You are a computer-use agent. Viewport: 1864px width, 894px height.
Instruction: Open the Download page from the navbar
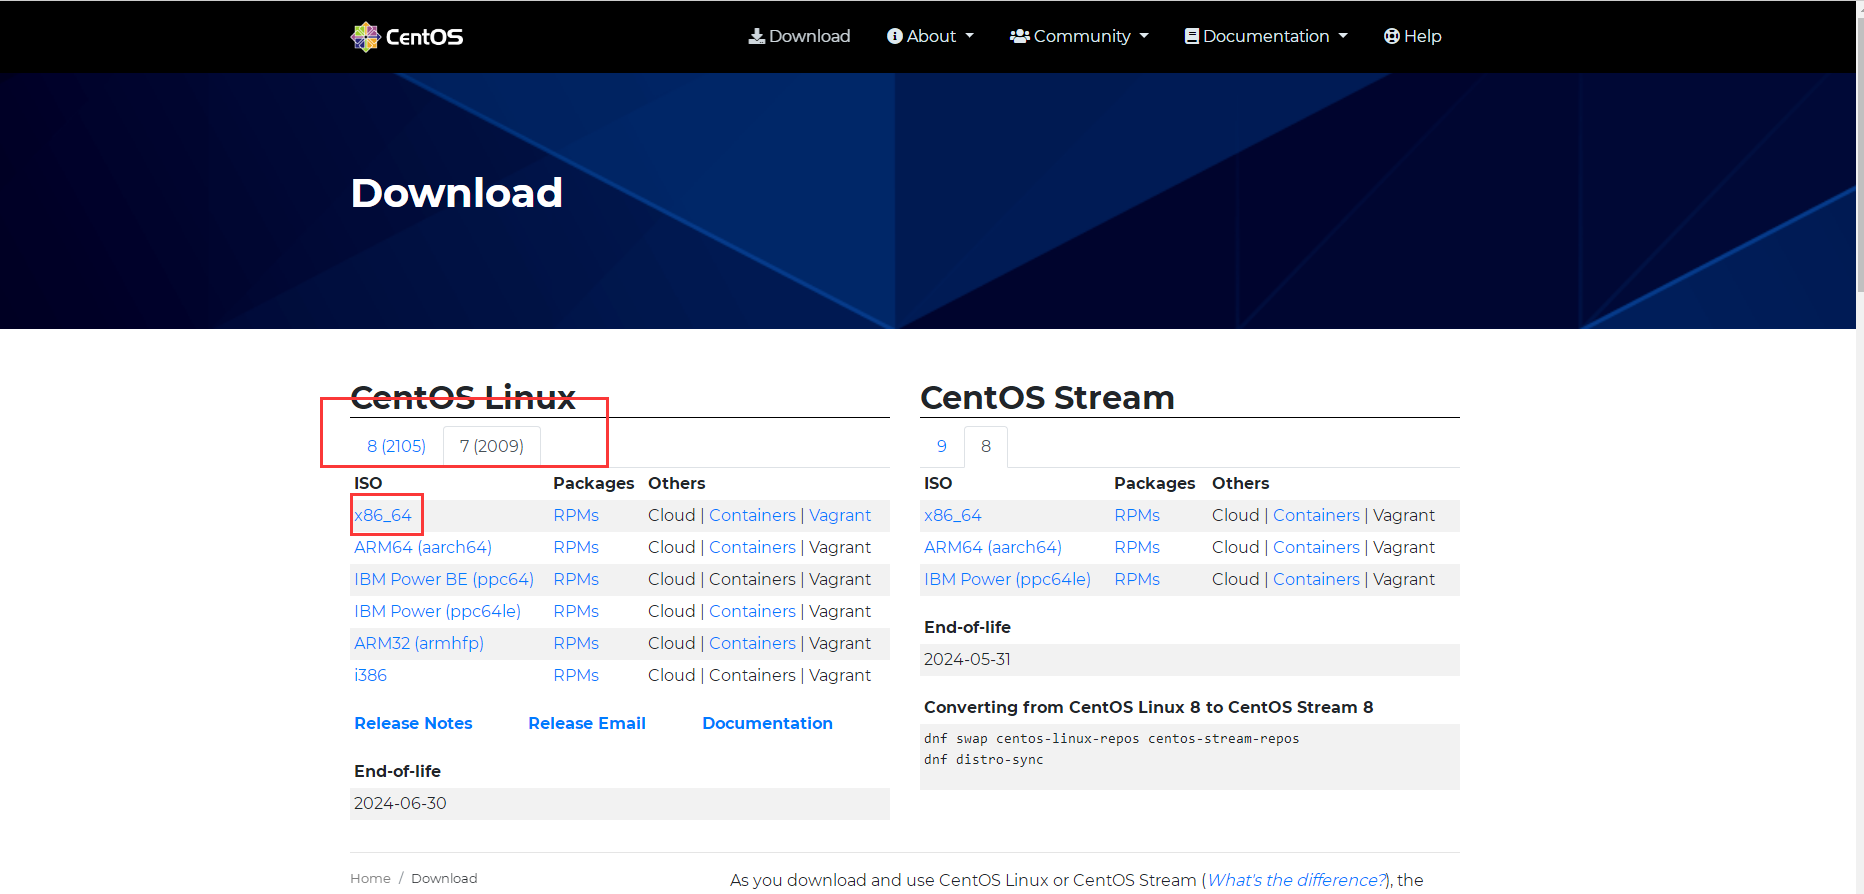(799, 36)
